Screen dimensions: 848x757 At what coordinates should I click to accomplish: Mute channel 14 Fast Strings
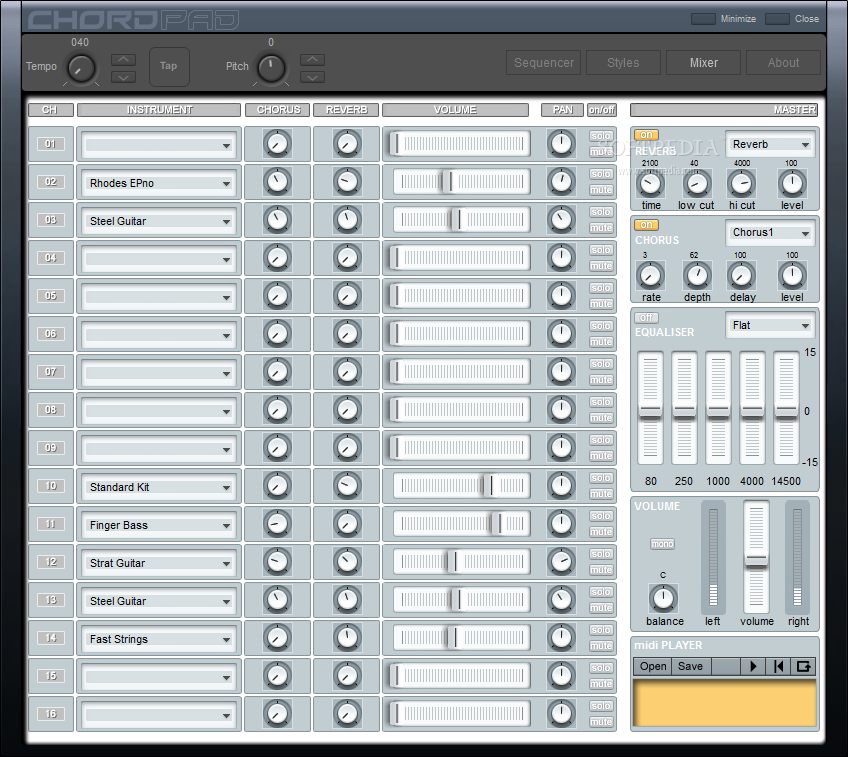click(601, 646)
